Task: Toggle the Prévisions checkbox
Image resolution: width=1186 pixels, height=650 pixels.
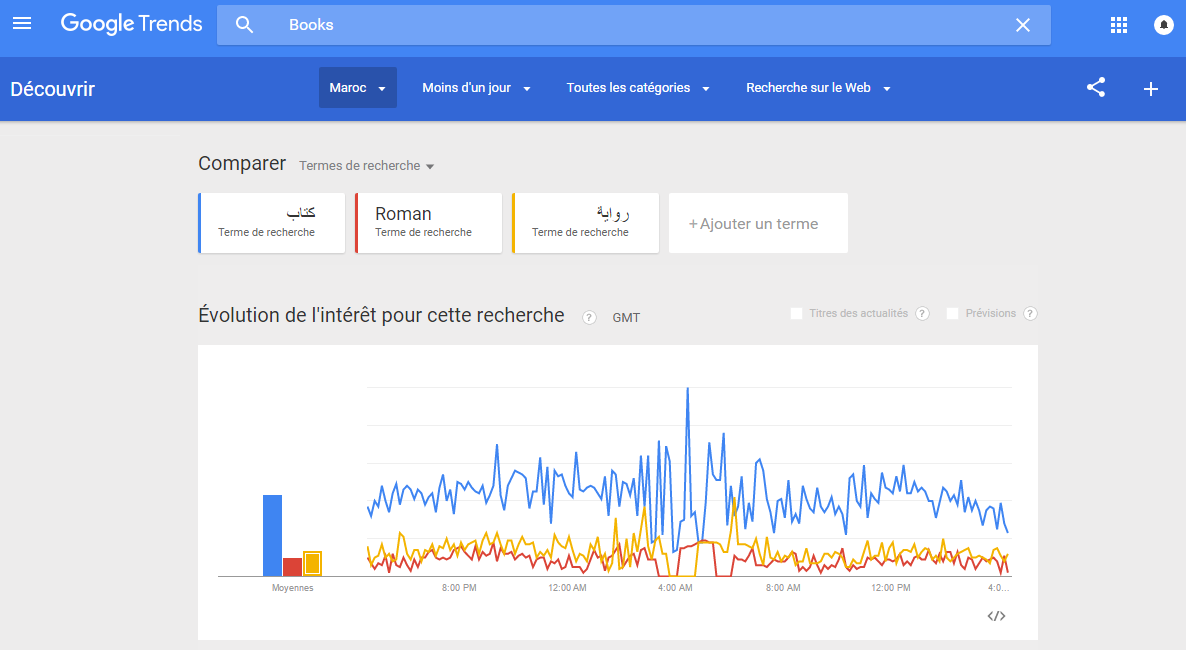Action: tap(953, 314)
